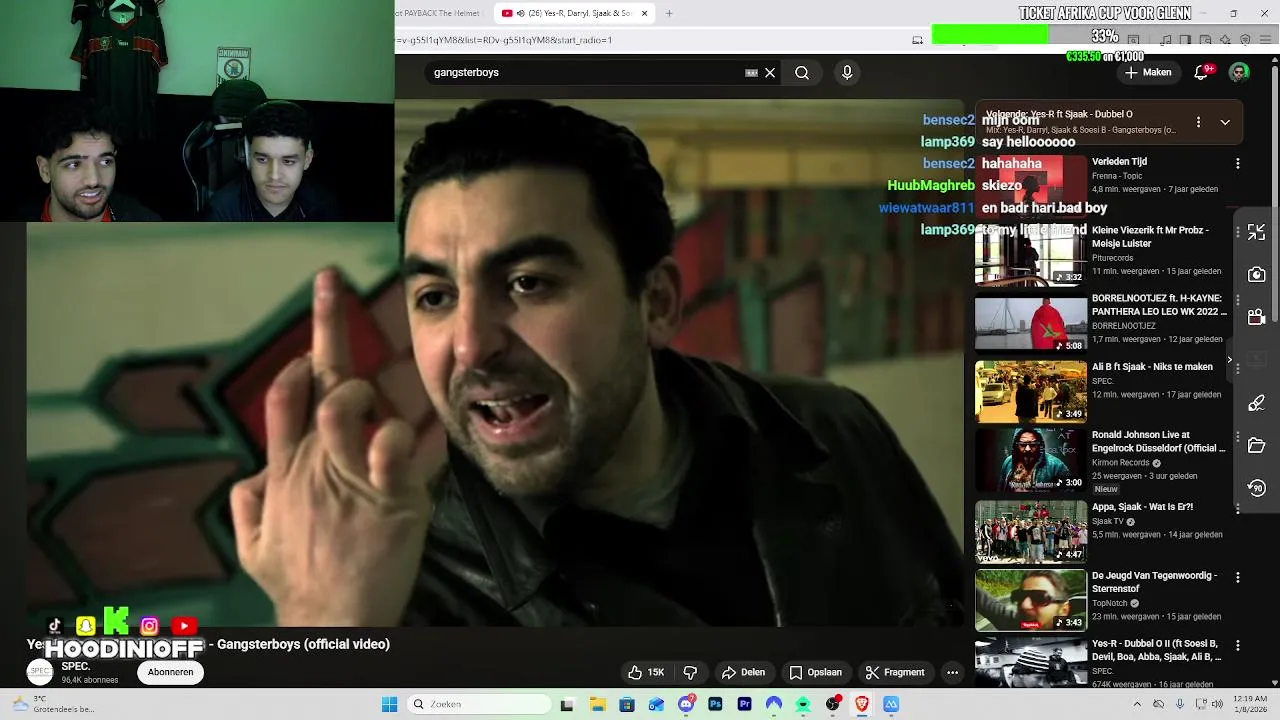The image size is (1280, 720).
Task: Open Snapchat icon on stream overlay
Action: [x=86, y=626]
